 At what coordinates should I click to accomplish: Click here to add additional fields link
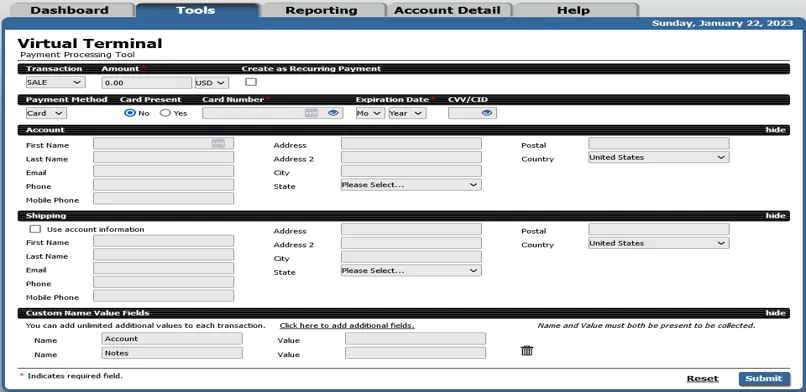click(347, 326)
